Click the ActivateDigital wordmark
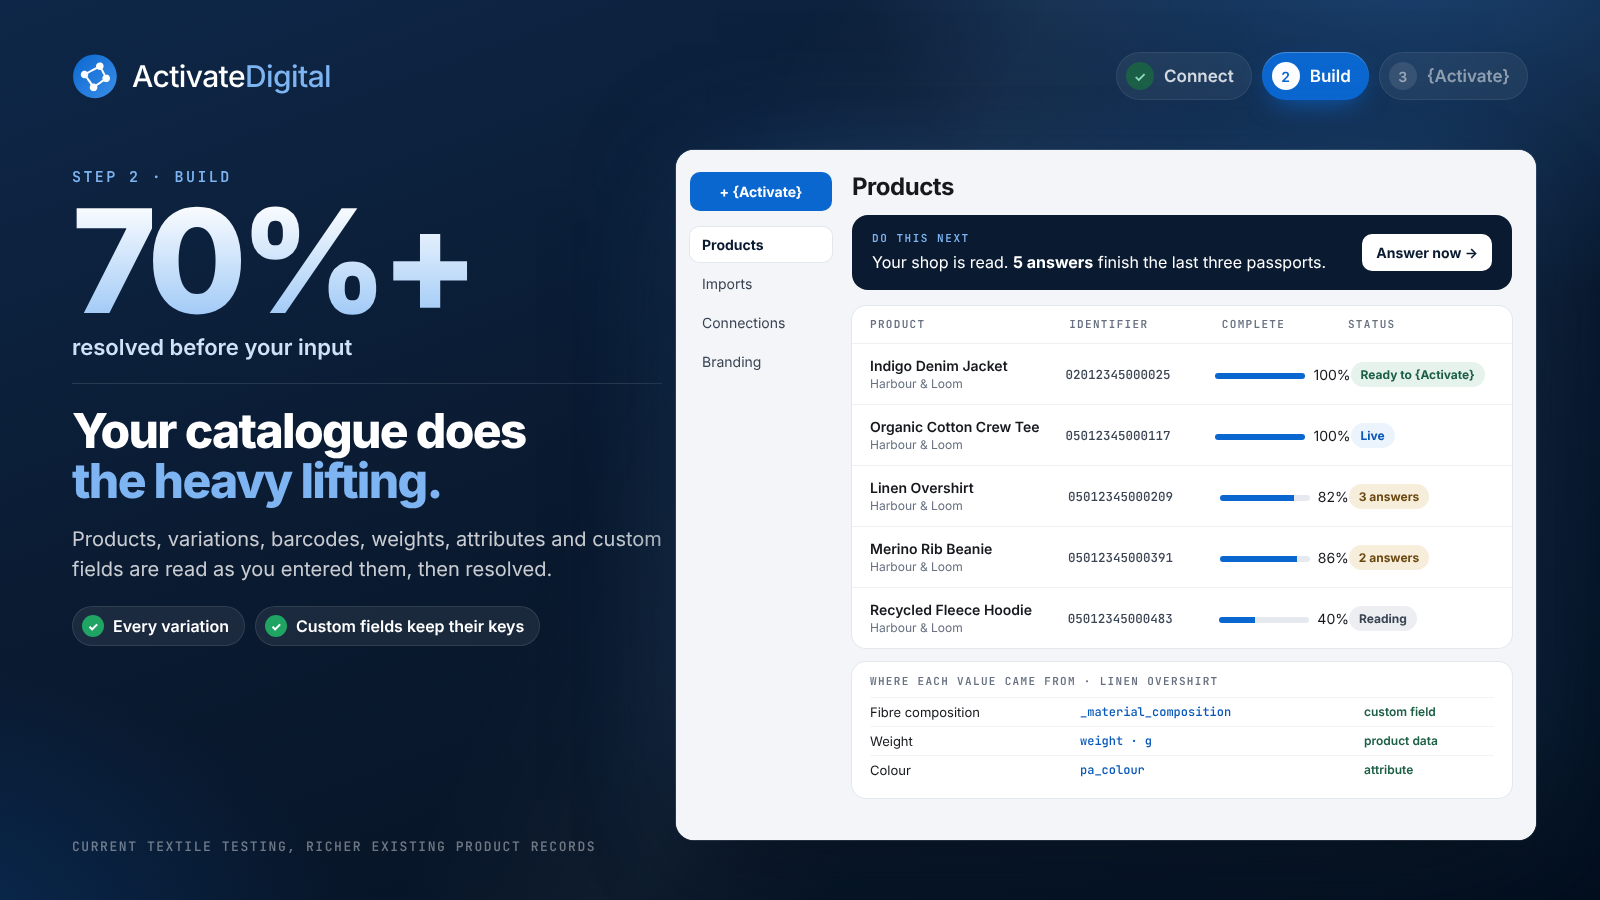1600x900 pixels. [231, 76]
